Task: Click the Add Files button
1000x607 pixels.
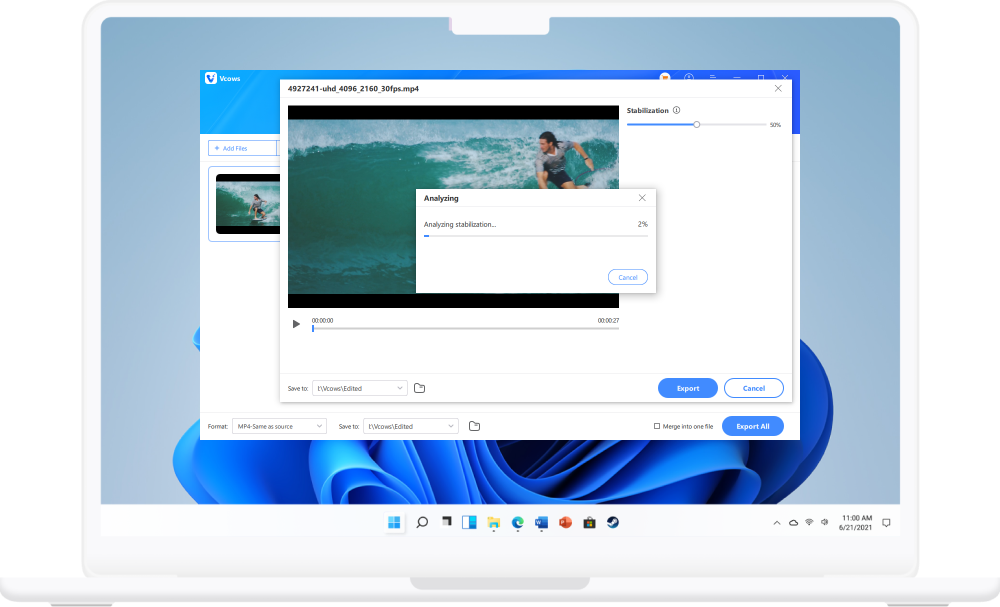Action: click(x=242, y=148)
